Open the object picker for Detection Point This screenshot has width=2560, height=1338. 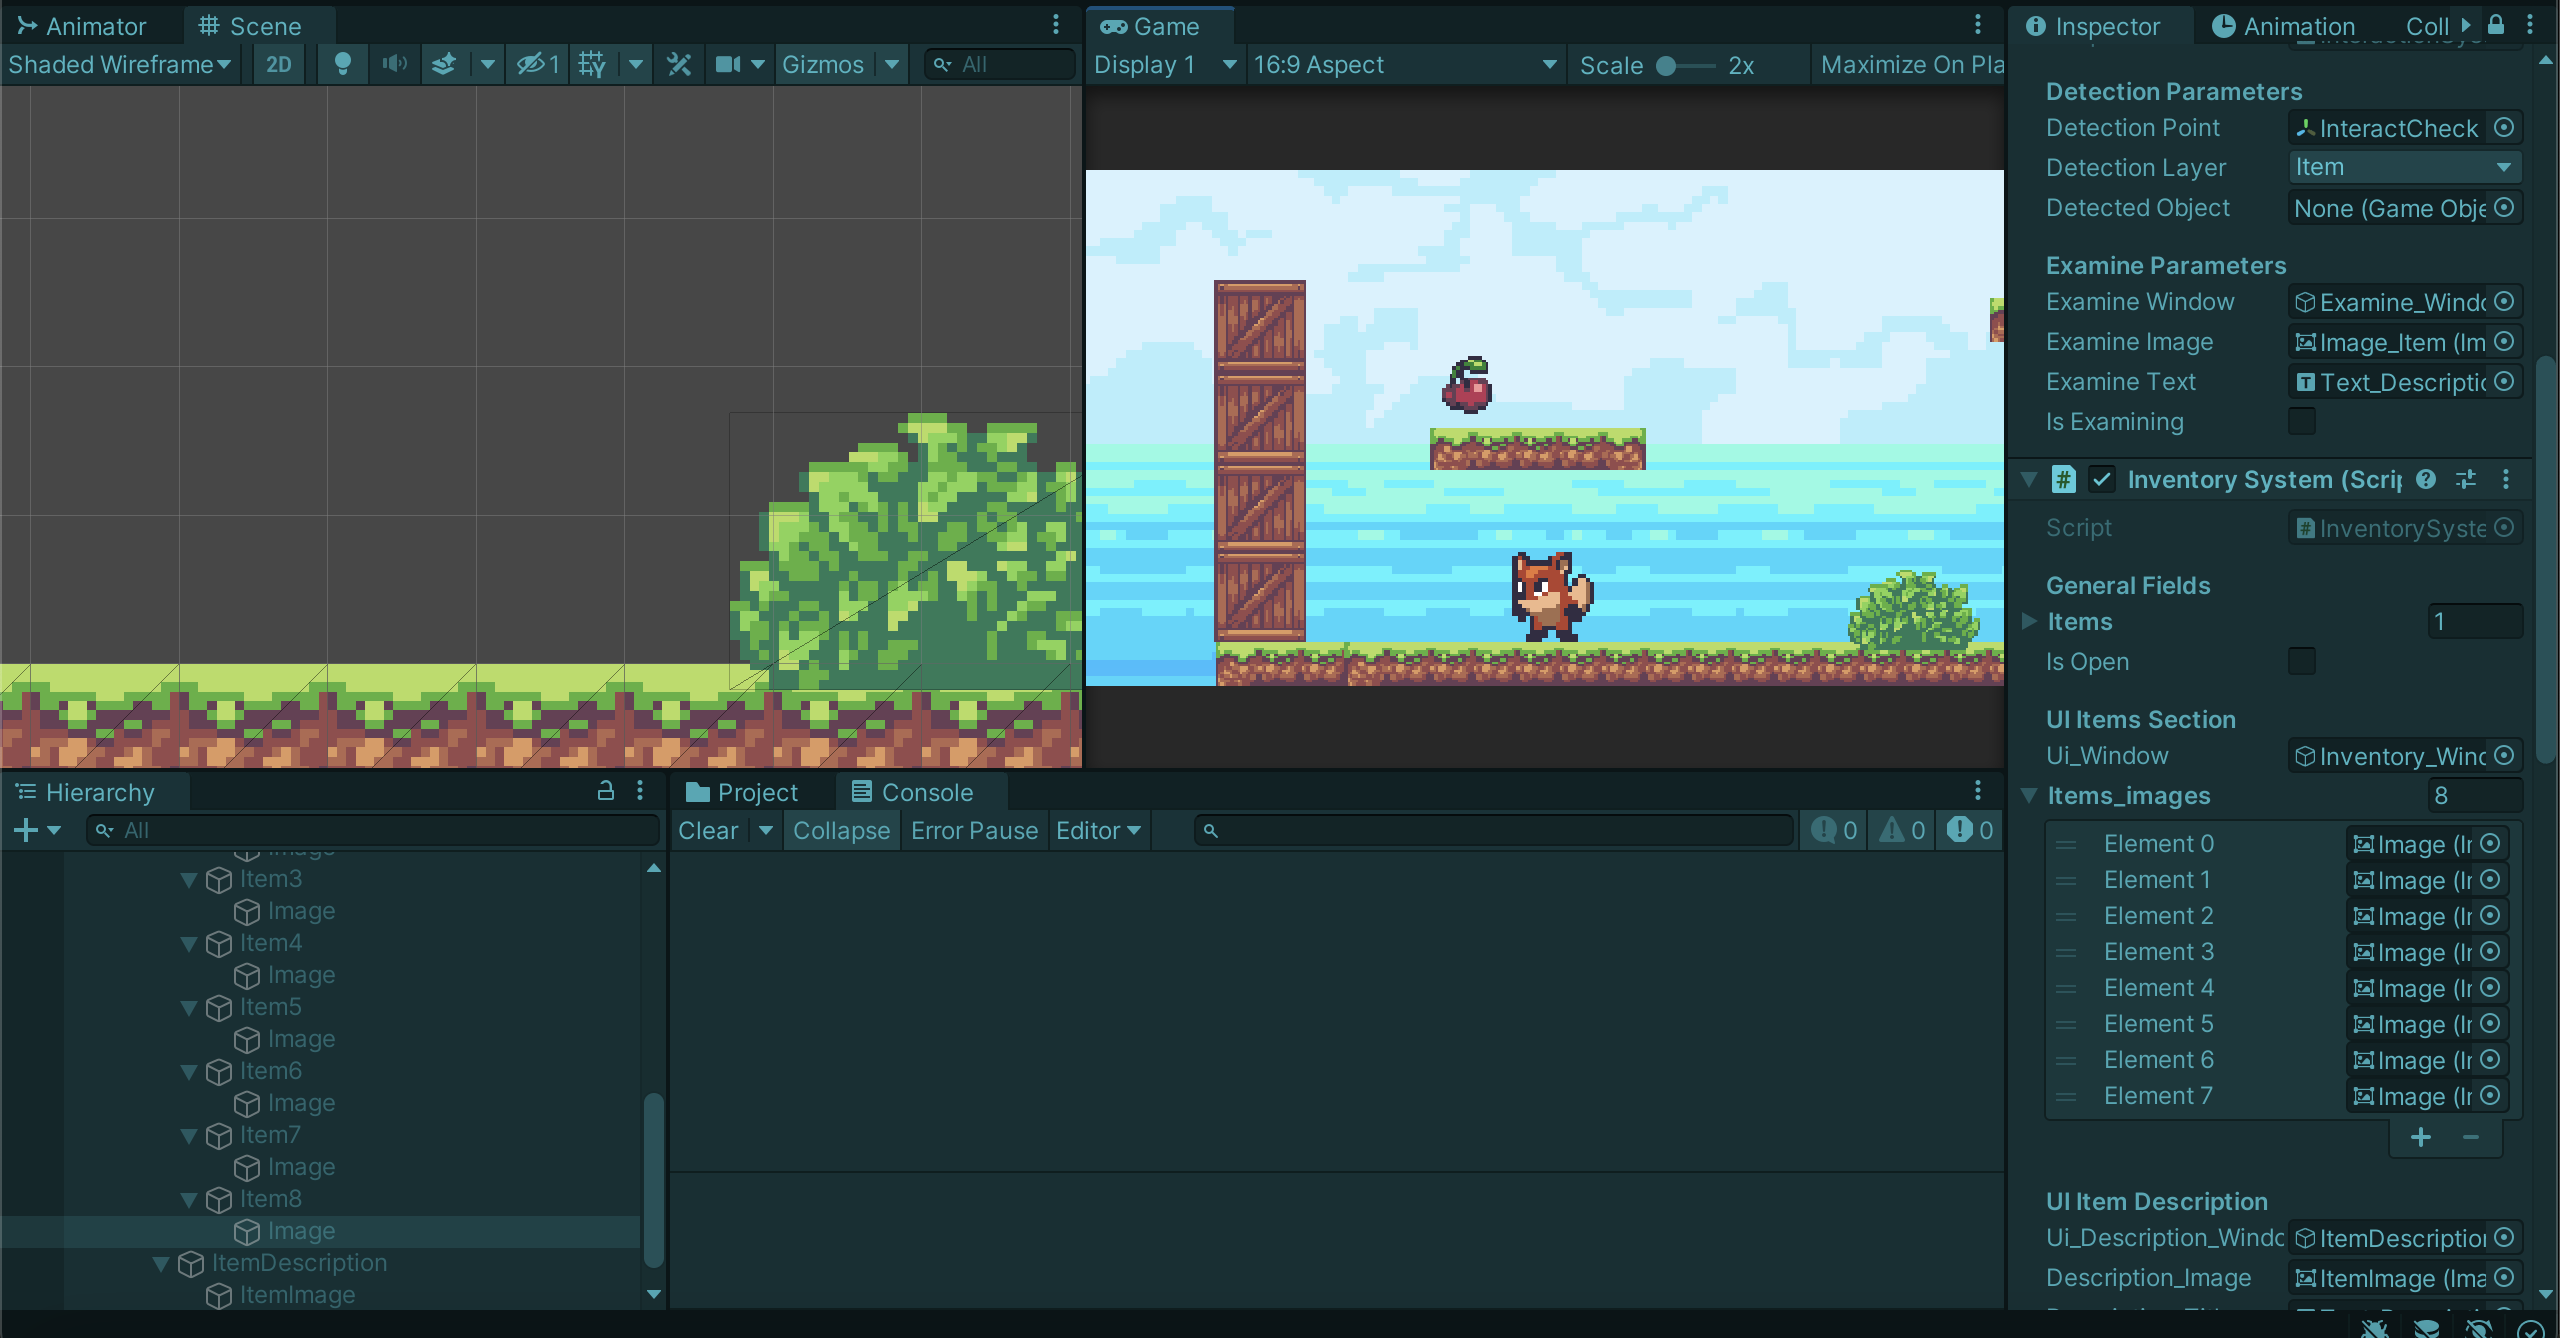(2504, 128)
